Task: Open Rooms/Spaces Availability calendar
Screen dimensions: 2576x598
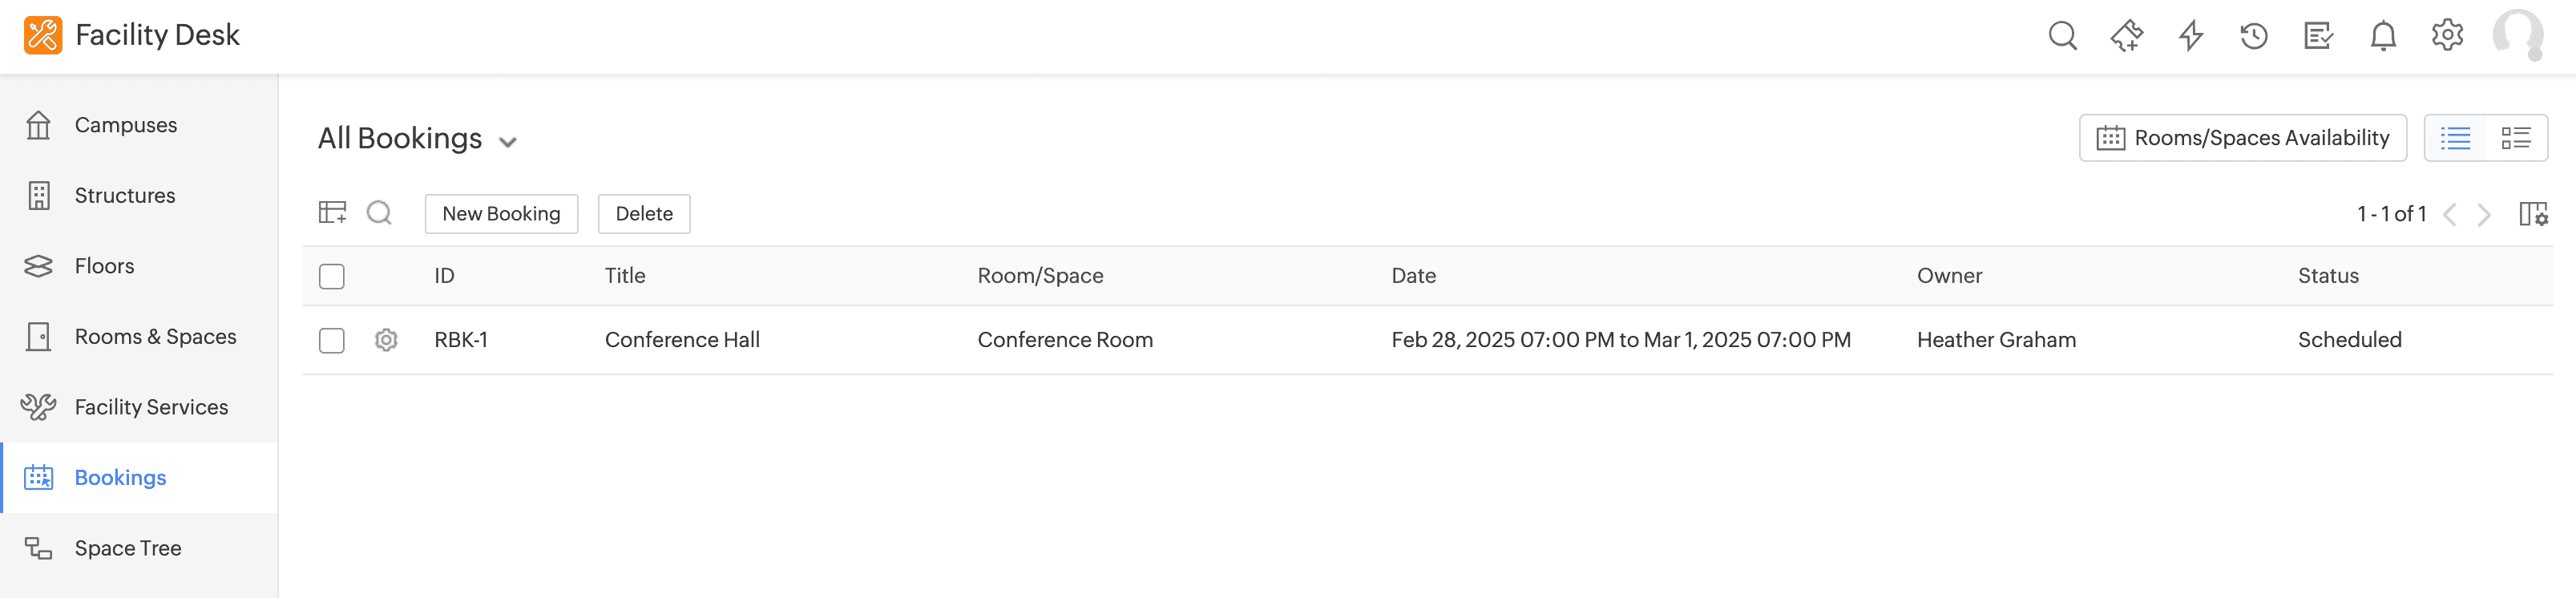Action: (2242, 138)
